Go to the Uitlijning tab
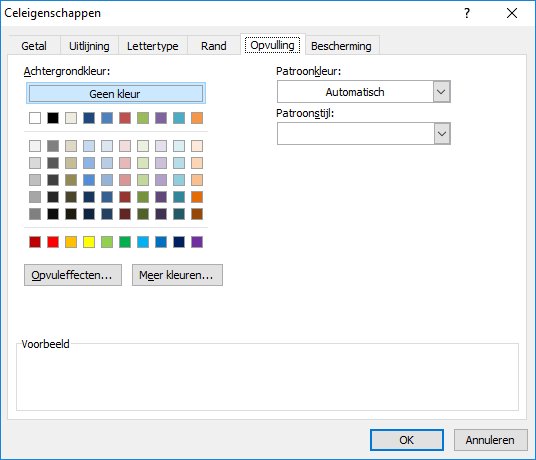 pos(89,46)
